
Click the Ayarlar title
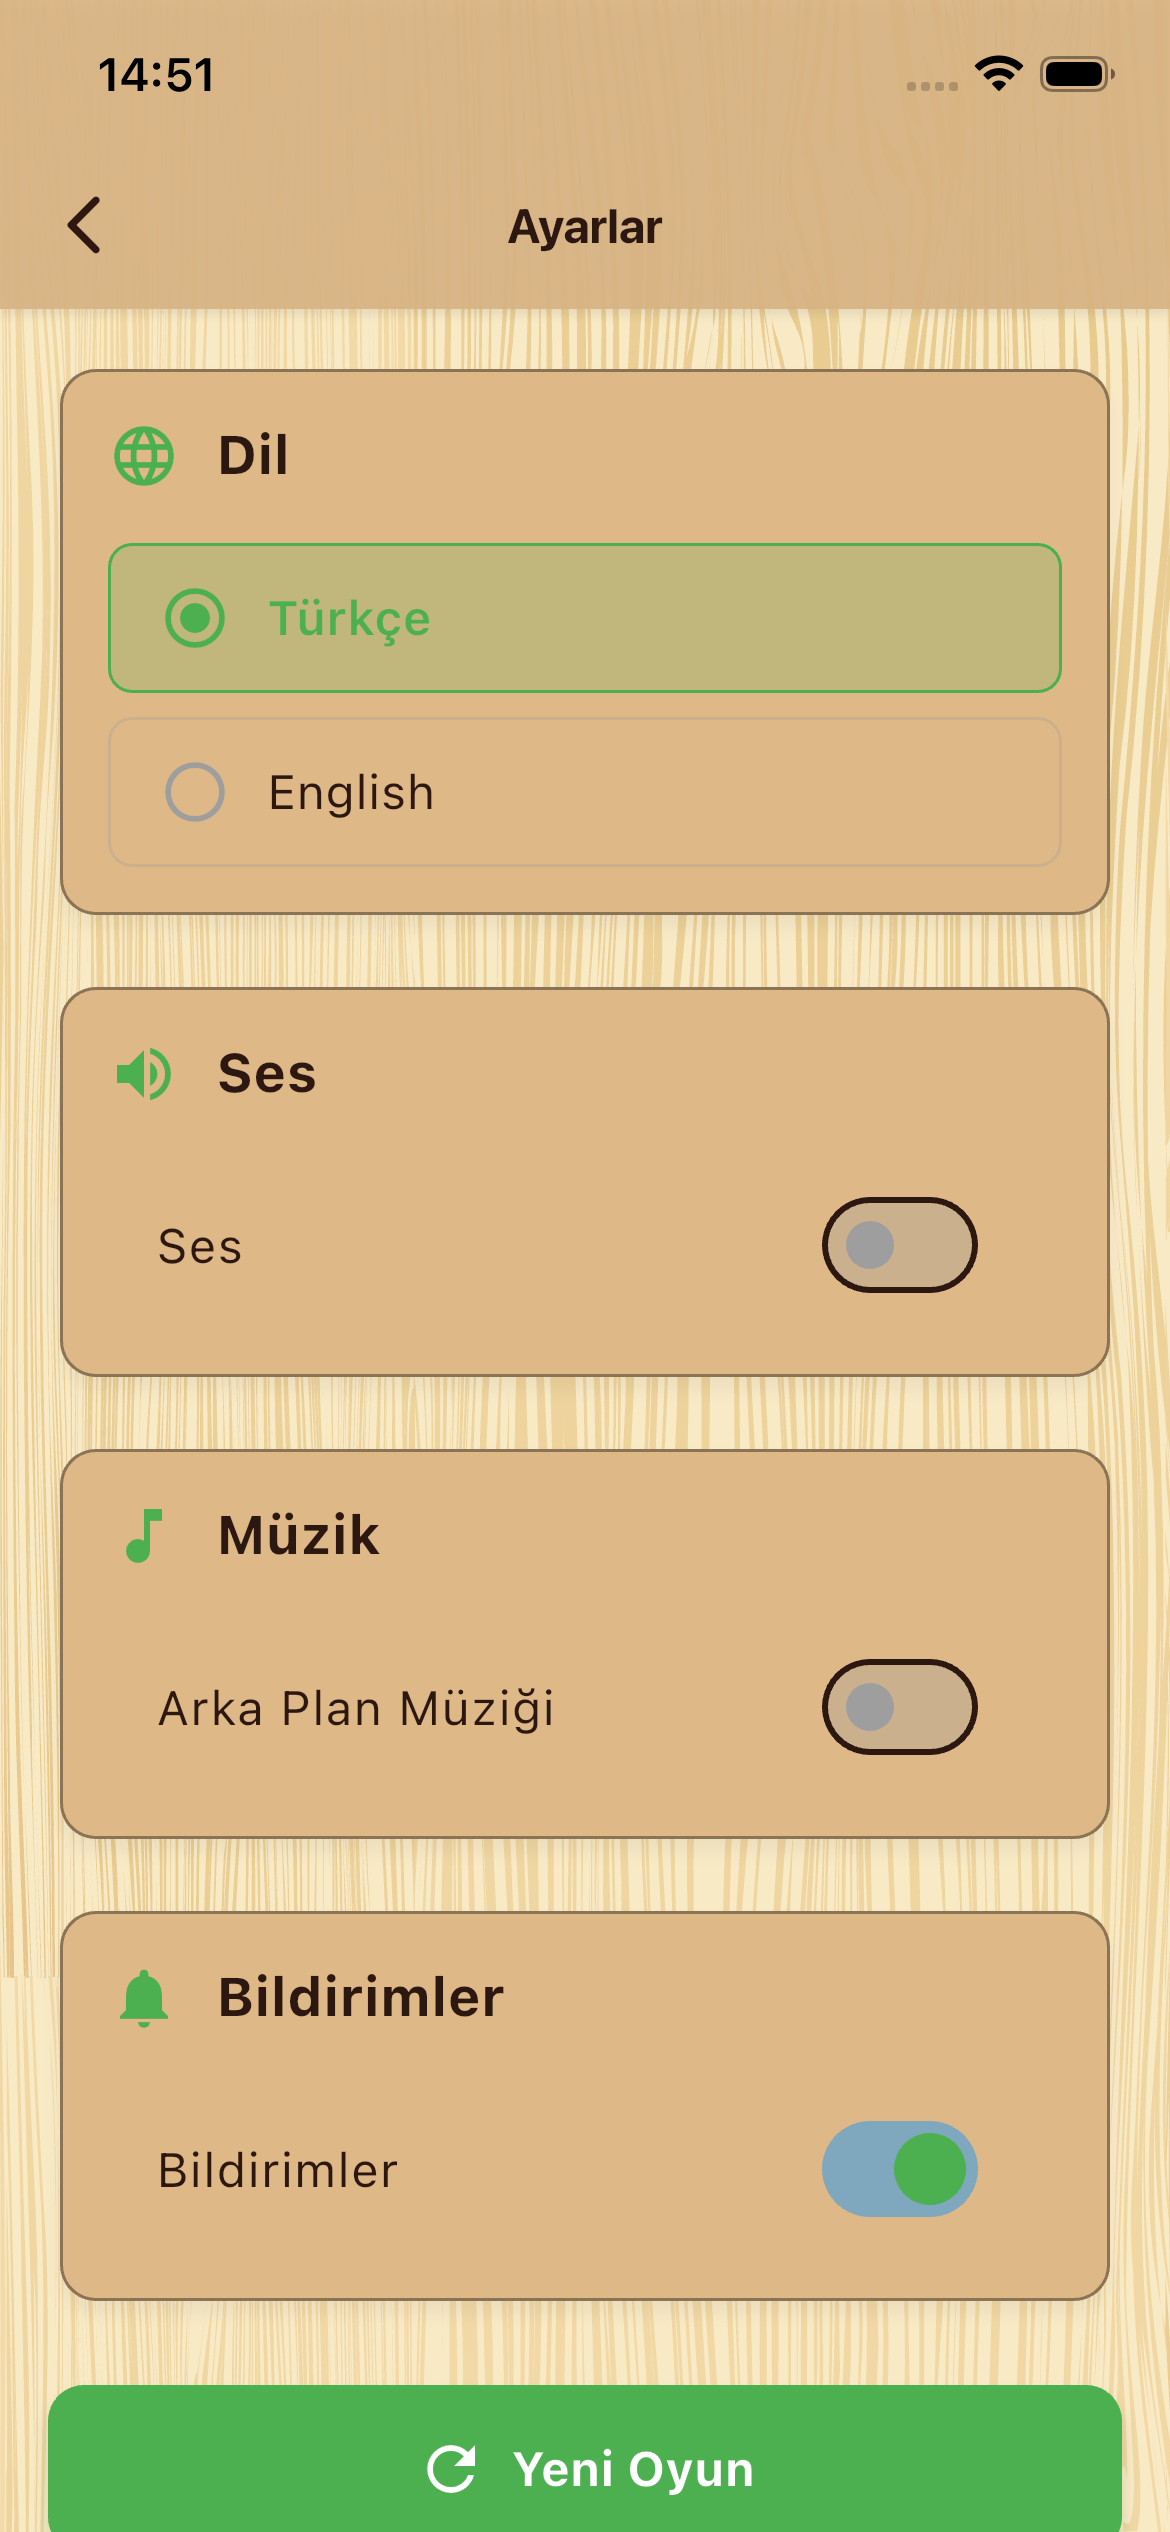(584, 225)
